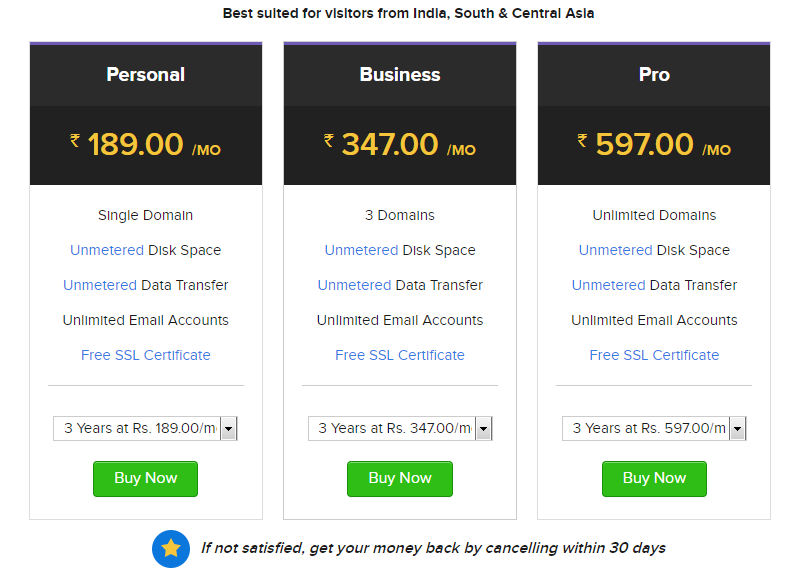Click the Business plan 347.00 price
Screen dimensions: 808x581
coord(390,144)
